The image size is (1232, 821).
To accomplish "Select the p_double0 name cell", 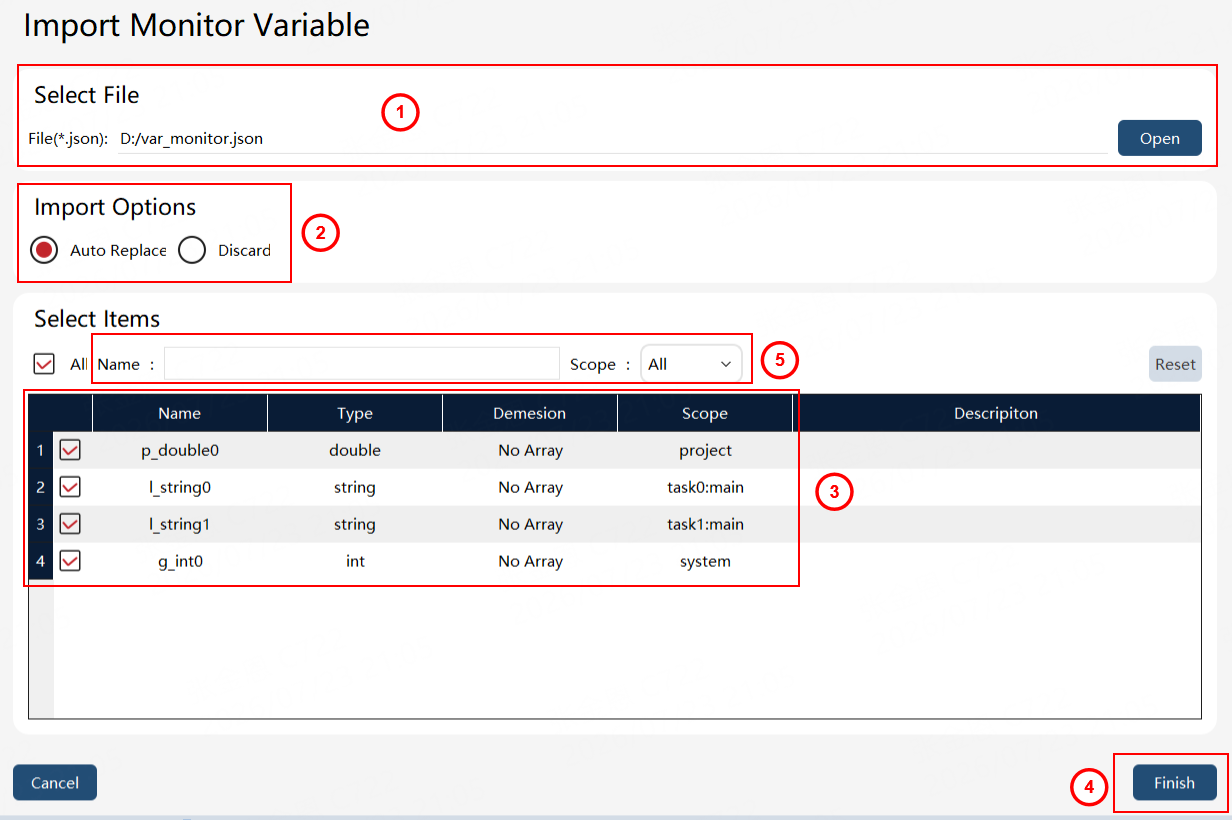I will (180, 451).
